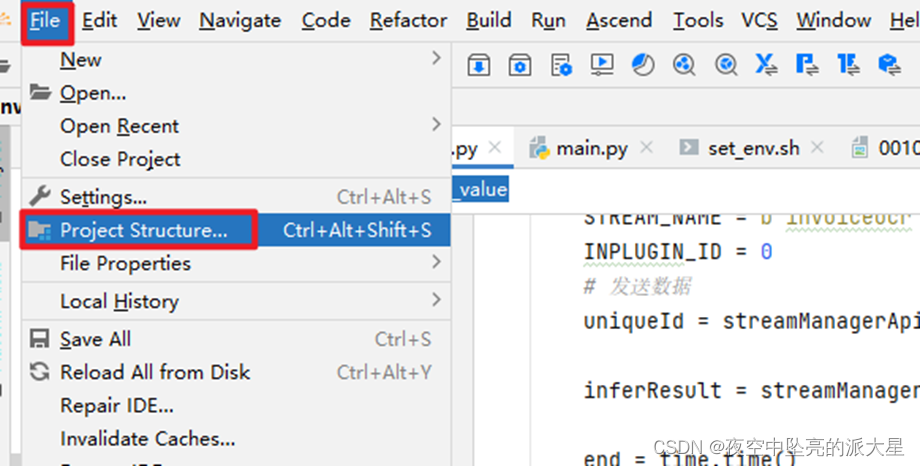Open the File menu

(x=47, y=22)
